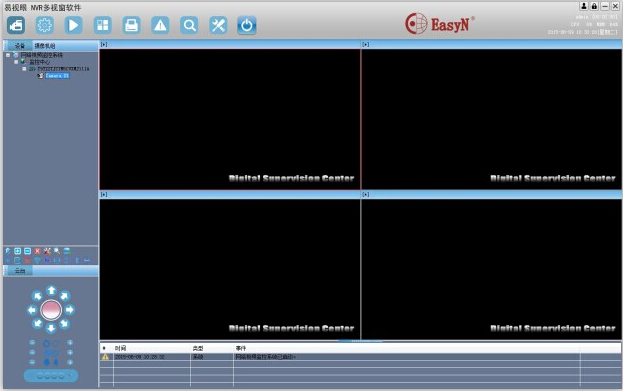Select the warning log entry row
This screenshot has height=391, width=623.
point(360,357)
